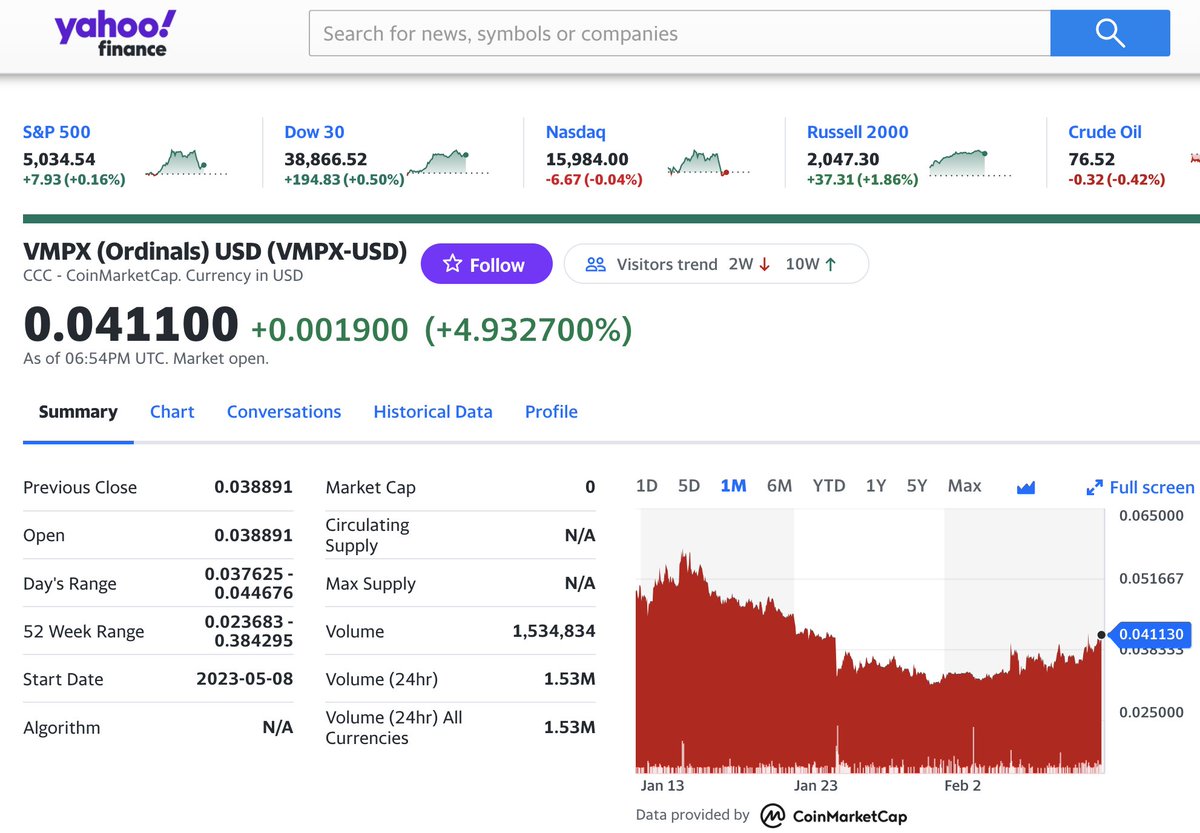Viewport: 1200px width, 833px height.
Task: Open the Crude Oil quote link
Action: [1105, 132]
